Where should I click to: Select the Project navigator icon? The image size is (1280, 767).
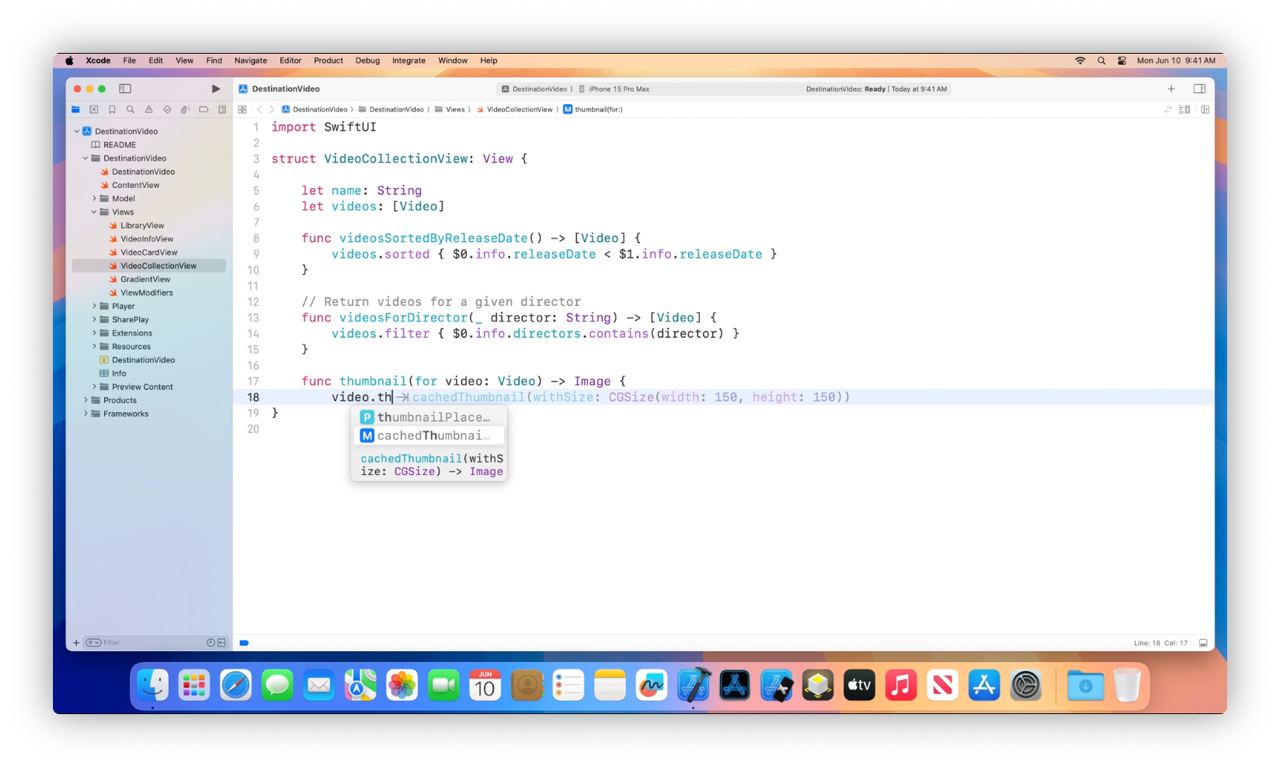77,108
